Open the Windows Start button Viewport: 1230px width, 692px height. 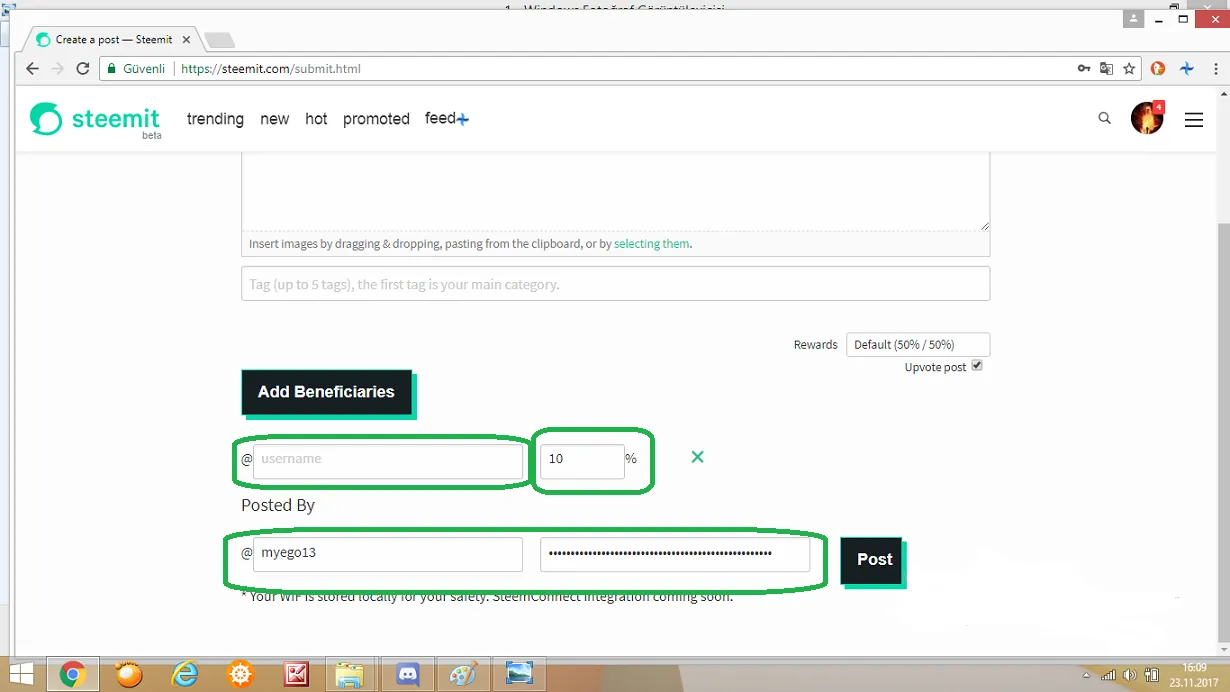click(21, 675)
